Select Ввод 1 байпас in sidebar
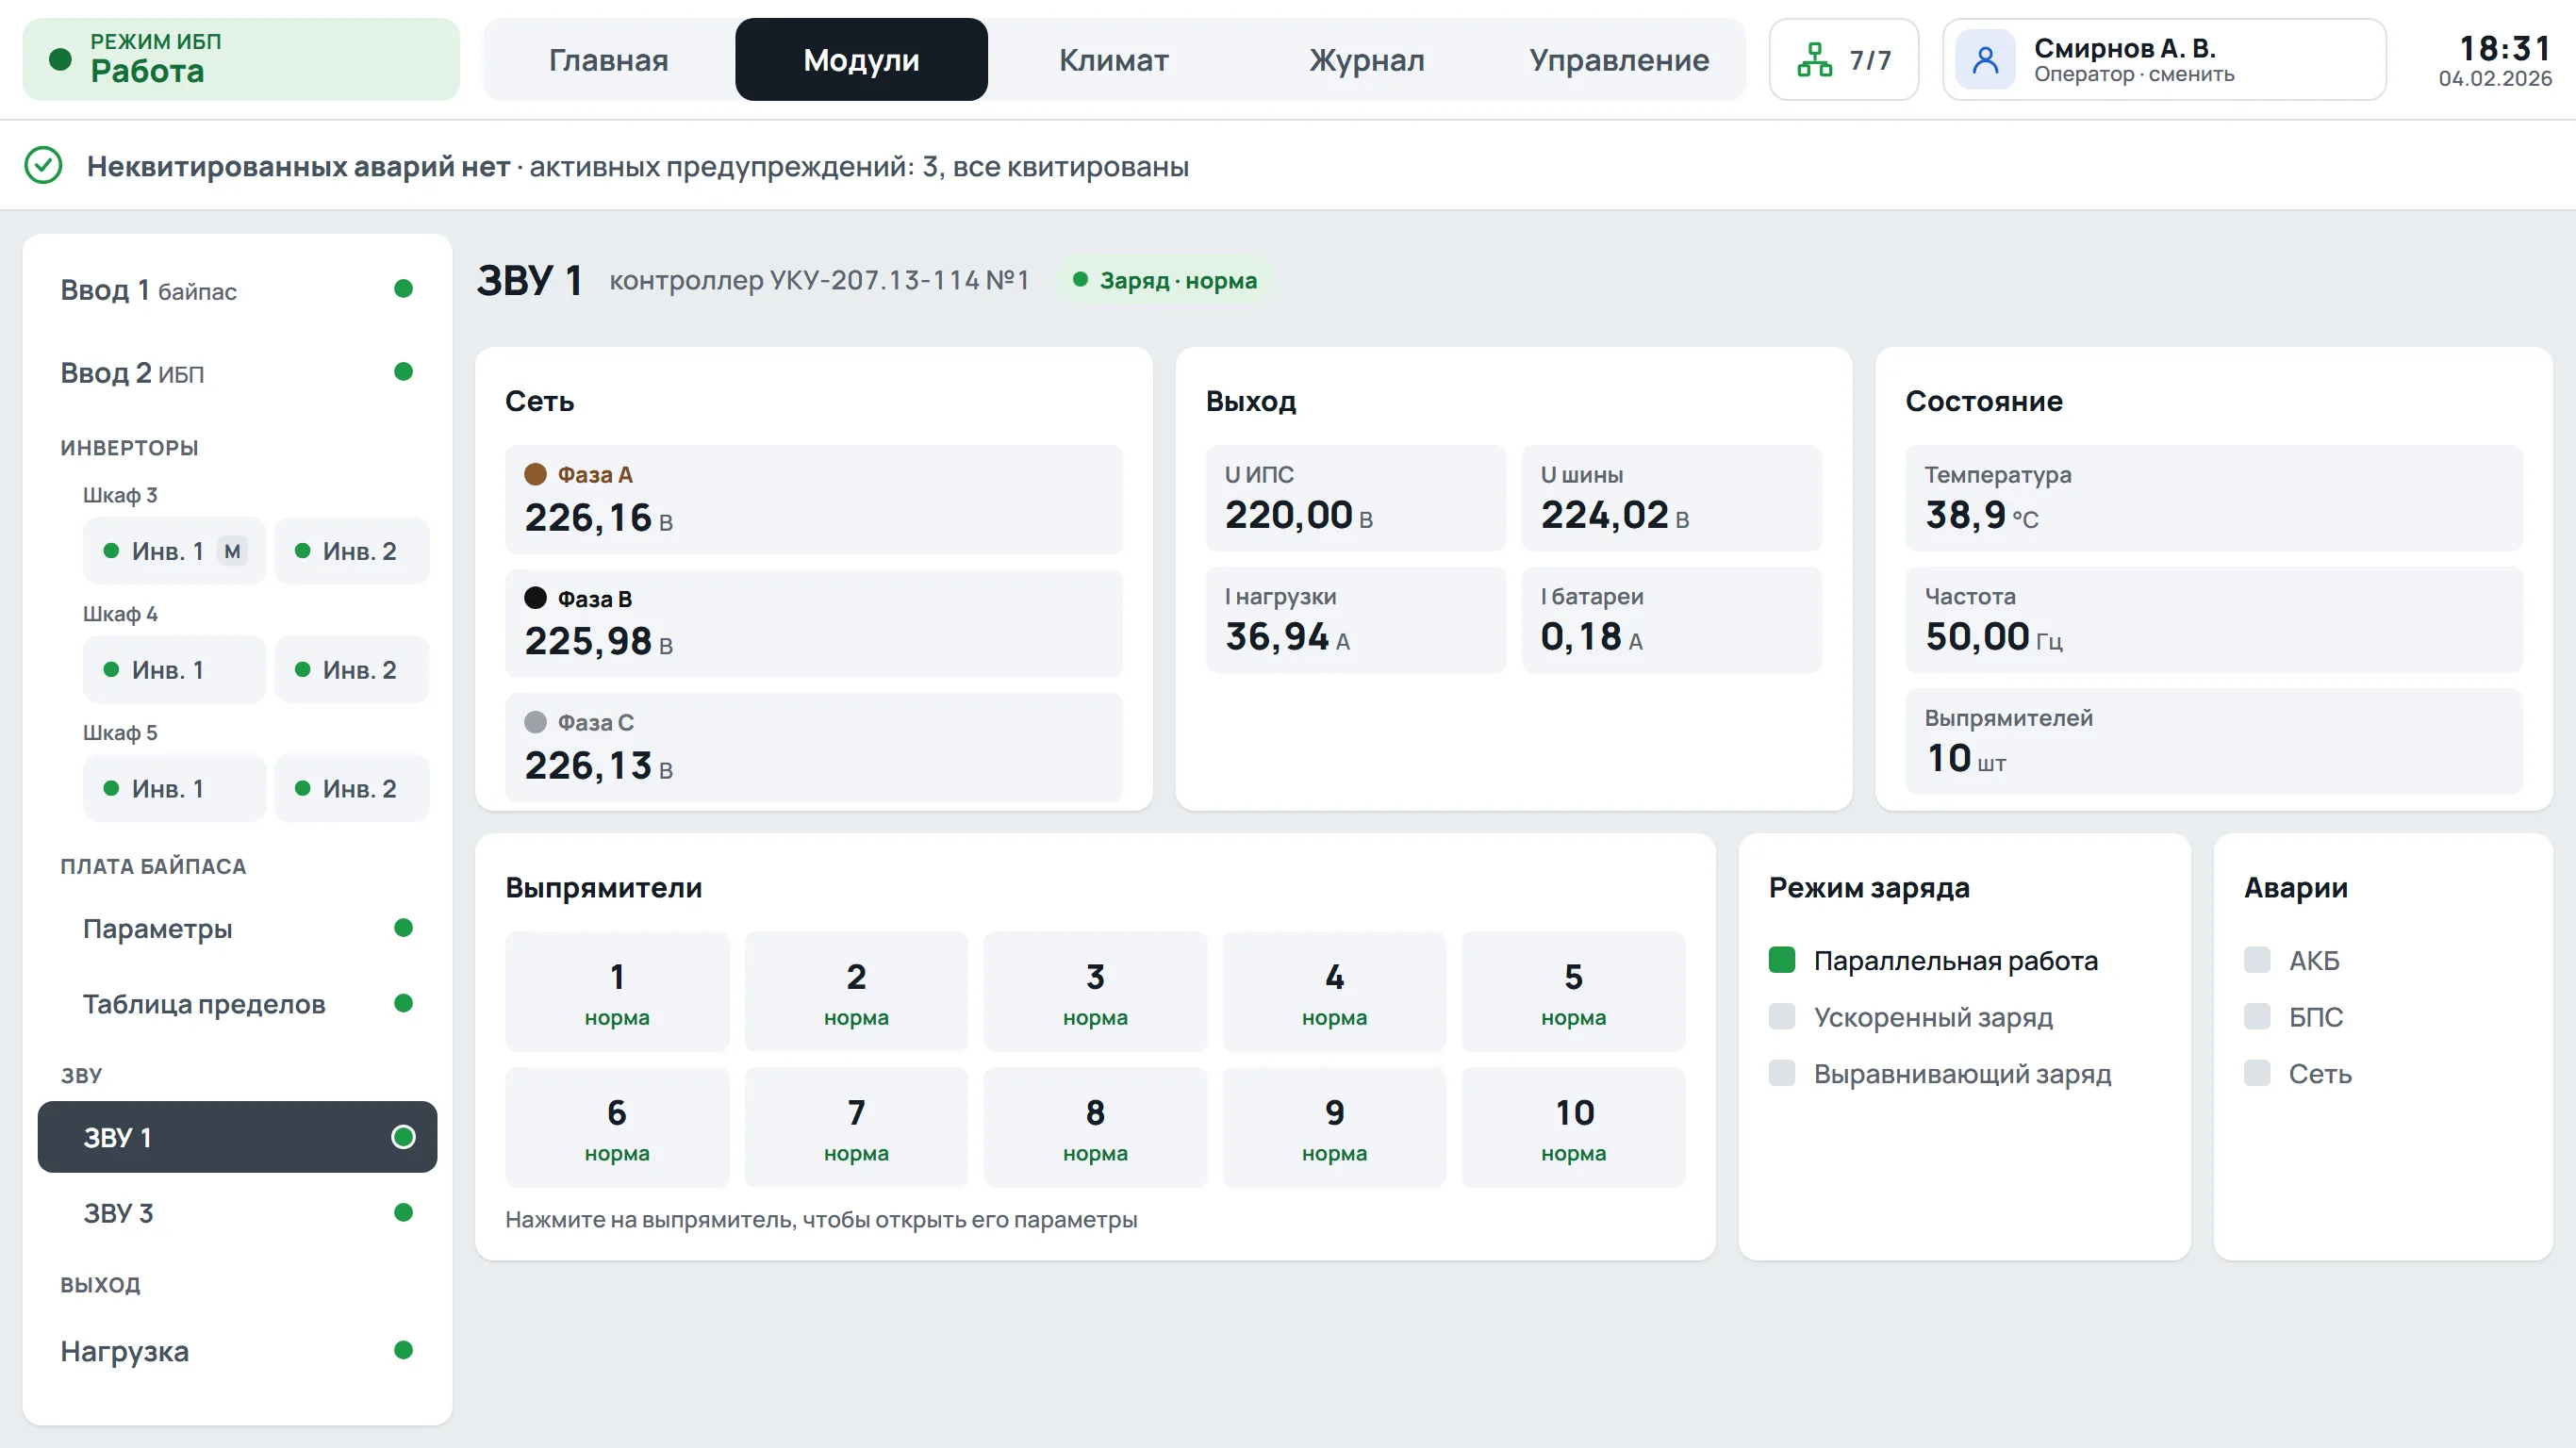 click(237, 290)
